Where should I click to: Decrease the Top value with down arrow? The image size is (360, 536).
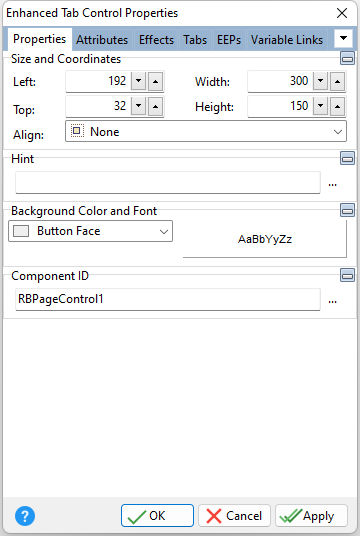(138, 106)
